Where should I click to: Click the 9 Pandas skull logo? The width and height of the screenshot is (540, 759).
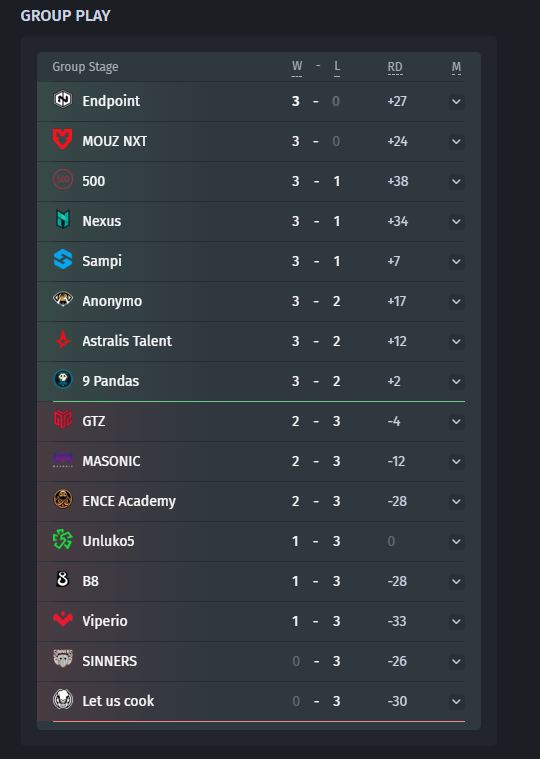[63, 380]
